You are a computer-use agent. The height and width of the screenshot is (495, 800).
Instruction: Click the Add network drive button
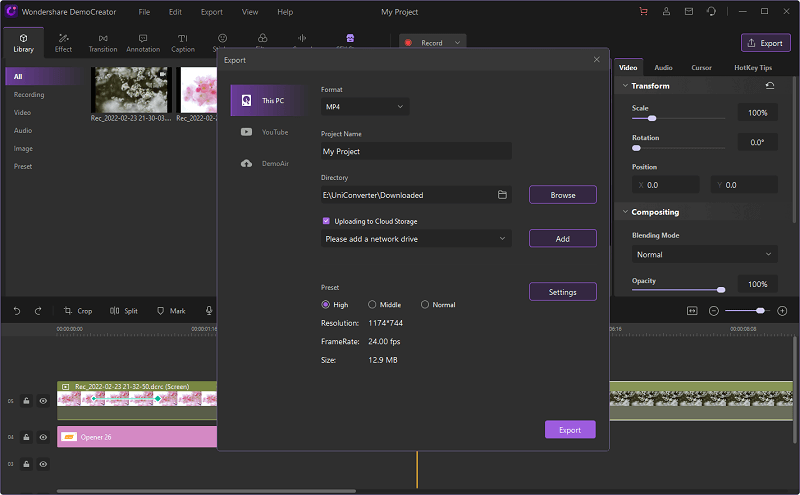pos(563,239)
